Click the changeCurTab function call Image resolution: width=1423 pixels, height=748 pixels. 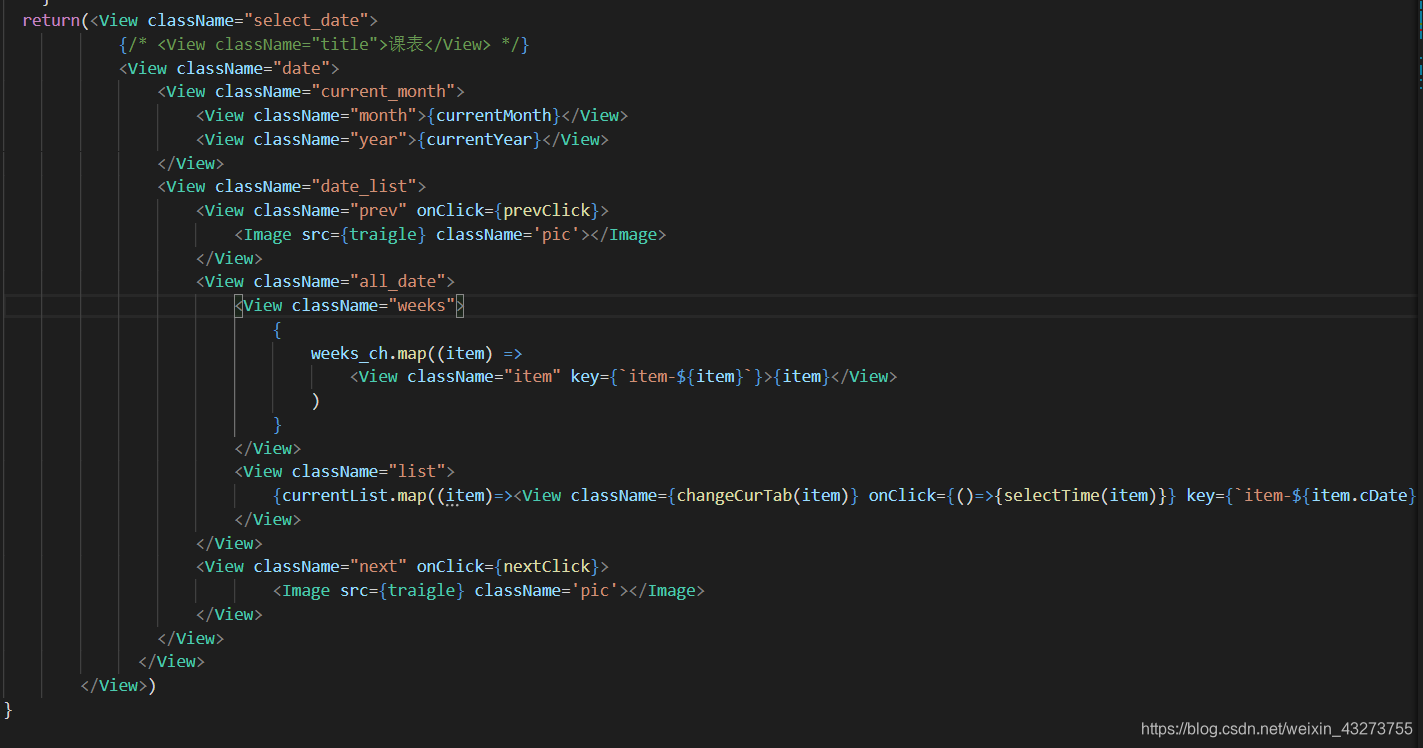764,495
